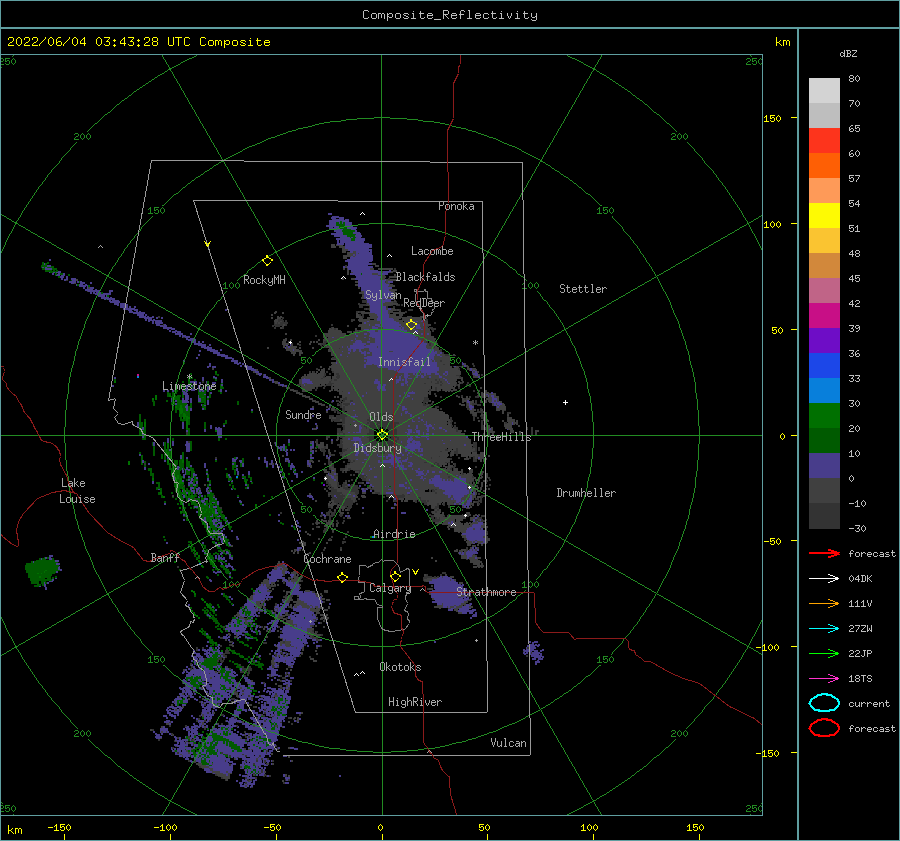Image resolution: width=900 pixels, height=841 pixels.
Task: Click the -150 tick label on bottom axis
Action: 59,827
